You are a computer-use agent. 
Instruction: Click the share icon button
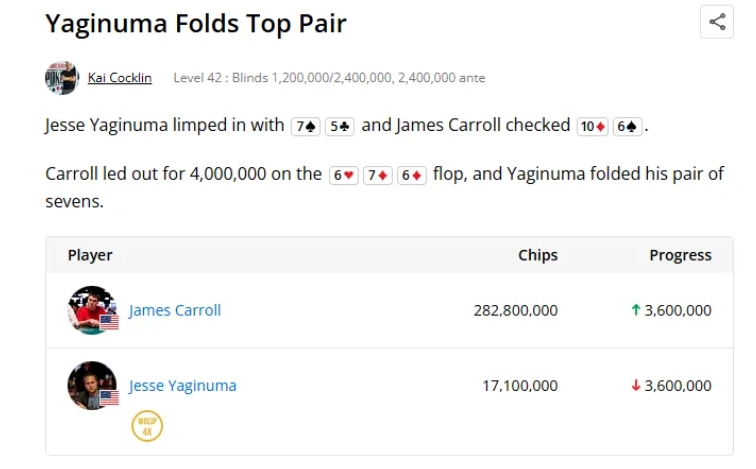coord(716,22)
